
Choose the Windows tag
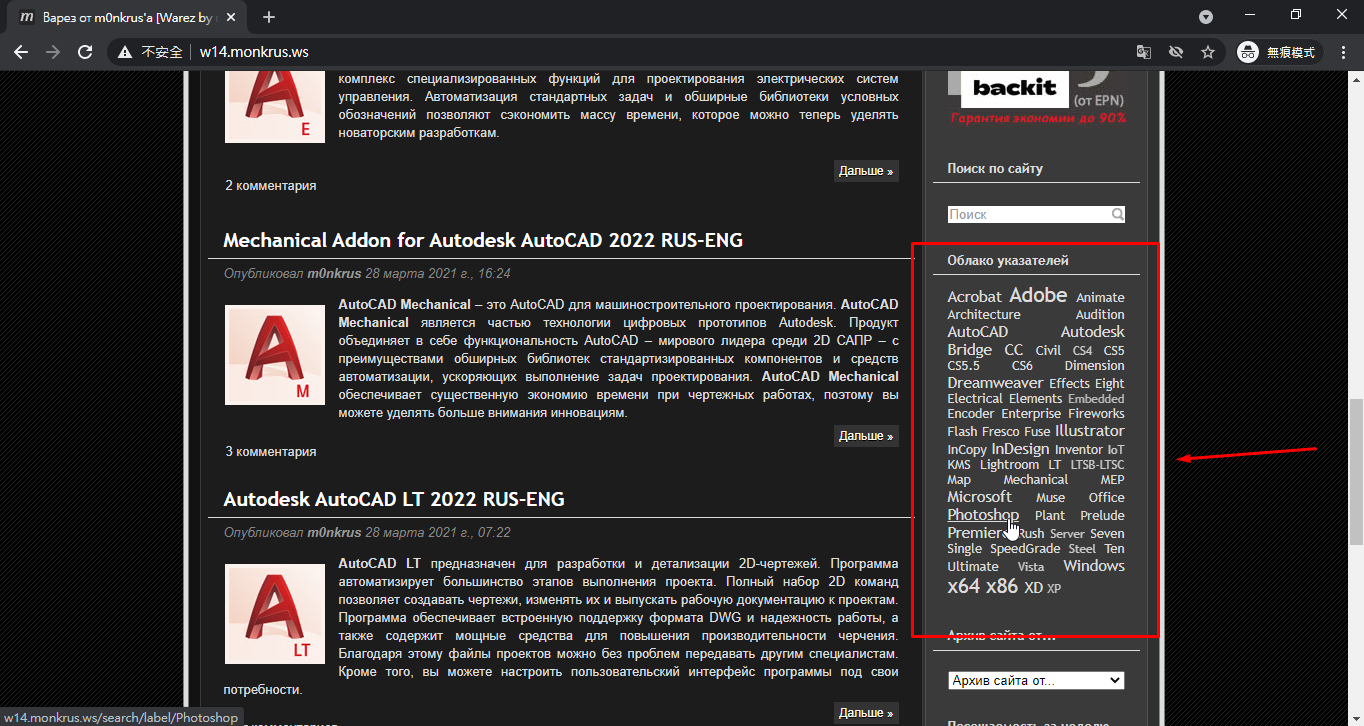click(x=1094, y=566)
